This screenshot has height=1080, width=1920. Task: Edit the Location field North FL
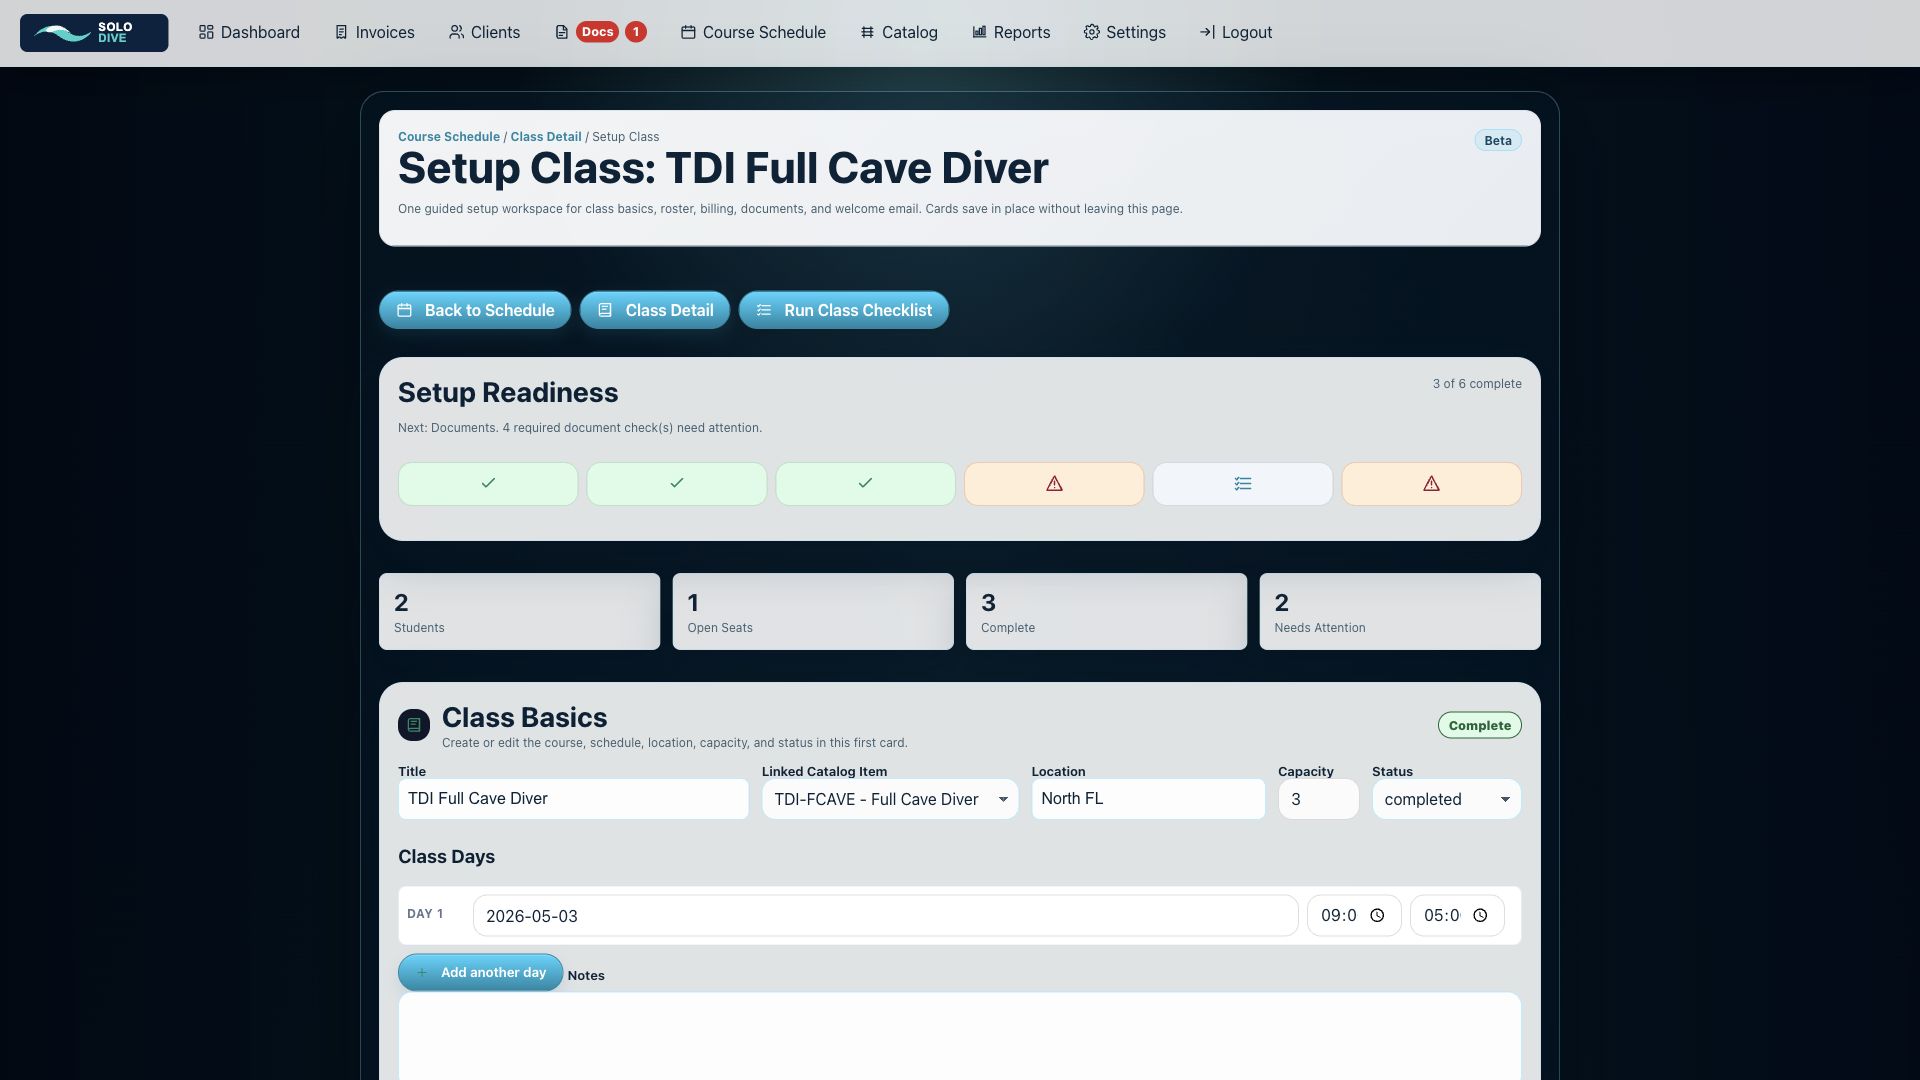click(1148, 799)
